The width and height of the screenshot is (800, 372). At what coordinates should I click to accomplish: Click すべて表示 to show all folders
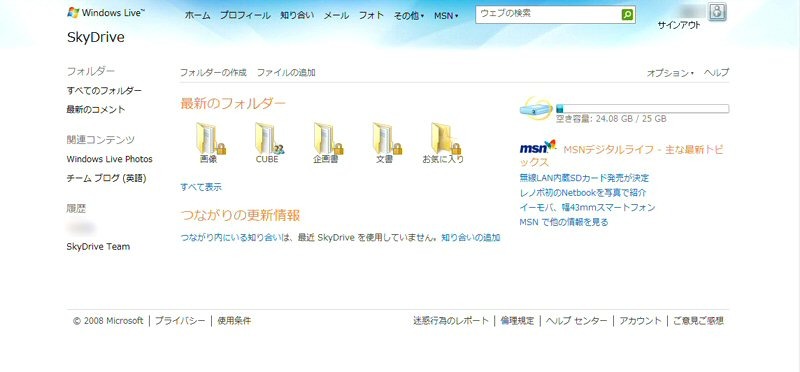(x=201, y=187)
